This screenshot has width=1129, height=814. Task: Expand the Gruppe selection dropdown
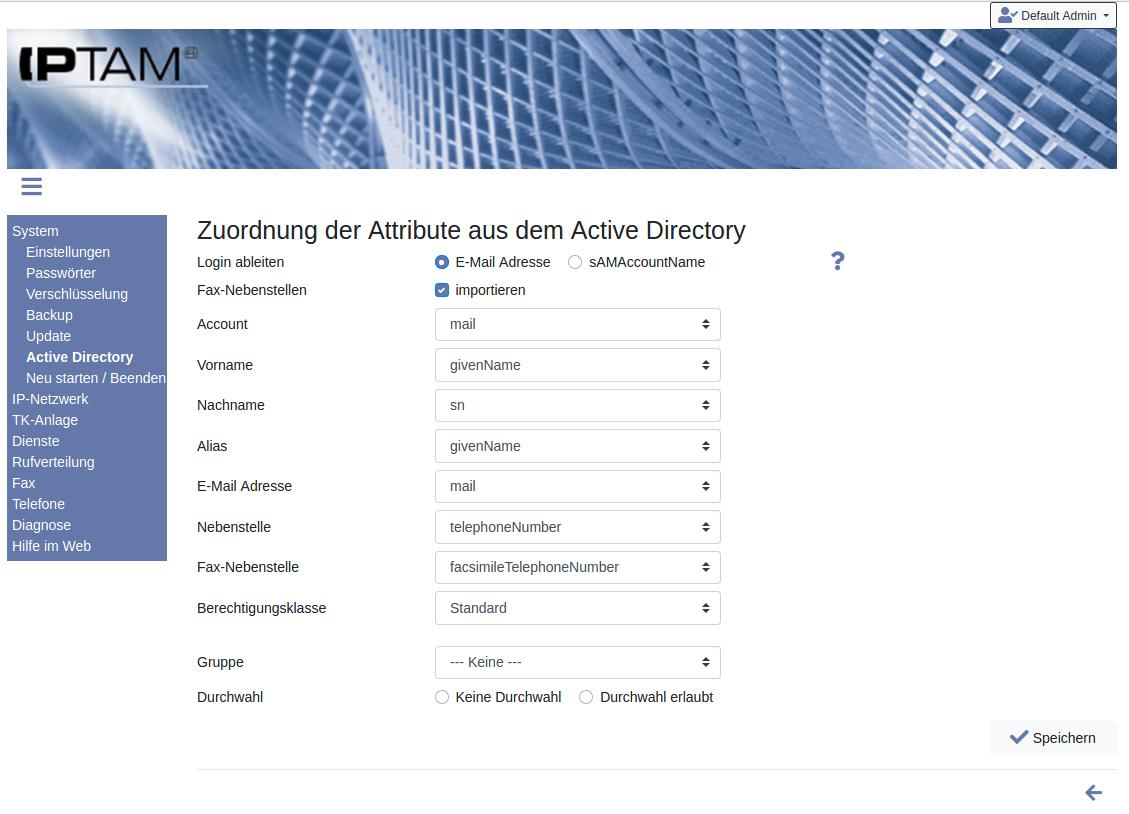coord(577,662)
